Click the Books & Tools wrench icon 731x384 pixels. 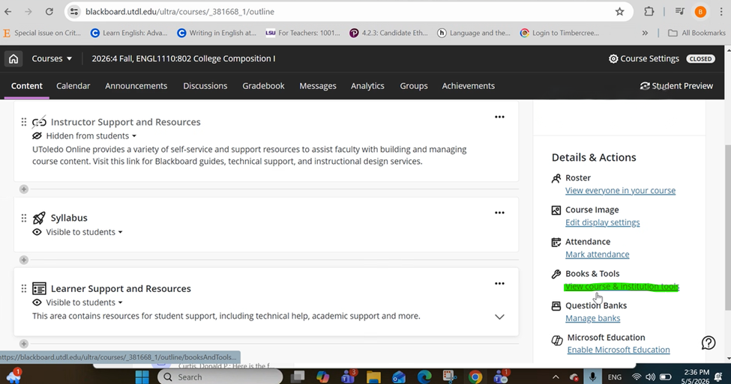point(556,274)
